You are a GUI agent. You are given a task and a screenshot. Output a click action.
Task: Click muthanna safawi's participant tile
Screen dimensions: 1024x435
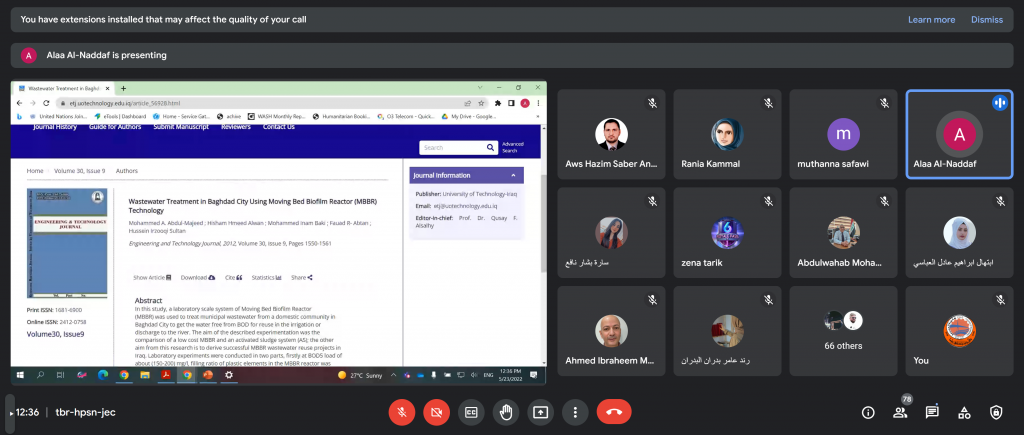[x=843, y=134]
